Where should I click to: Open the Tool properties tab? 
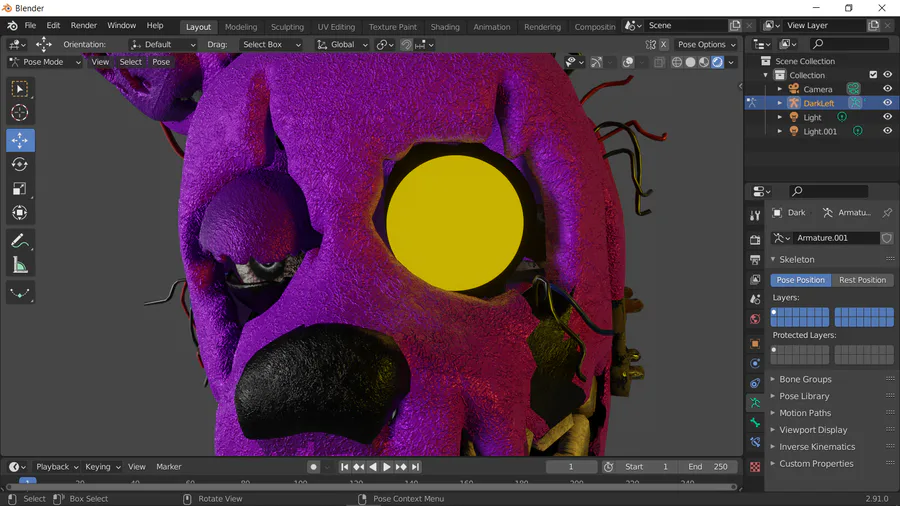tap(755, 215)
